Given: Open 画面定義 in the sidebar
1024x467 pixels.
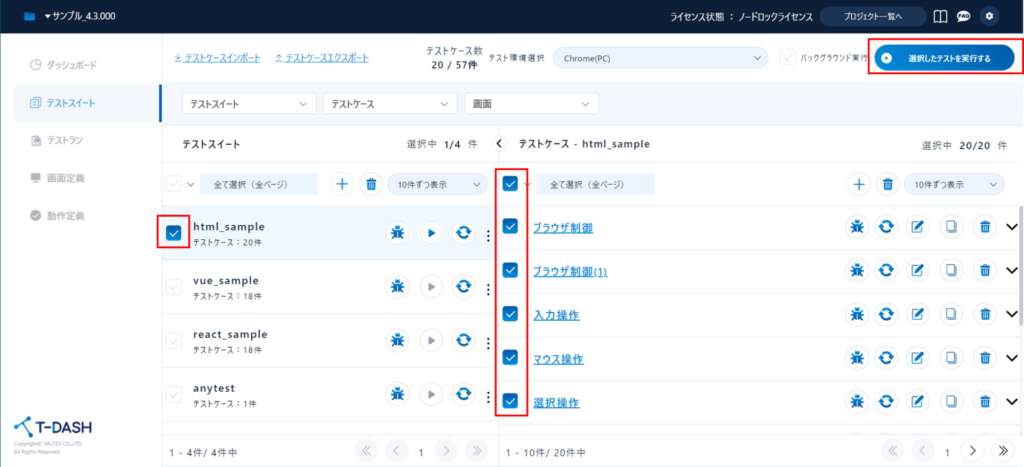Looking at the screenshot, I should (65, 178).
